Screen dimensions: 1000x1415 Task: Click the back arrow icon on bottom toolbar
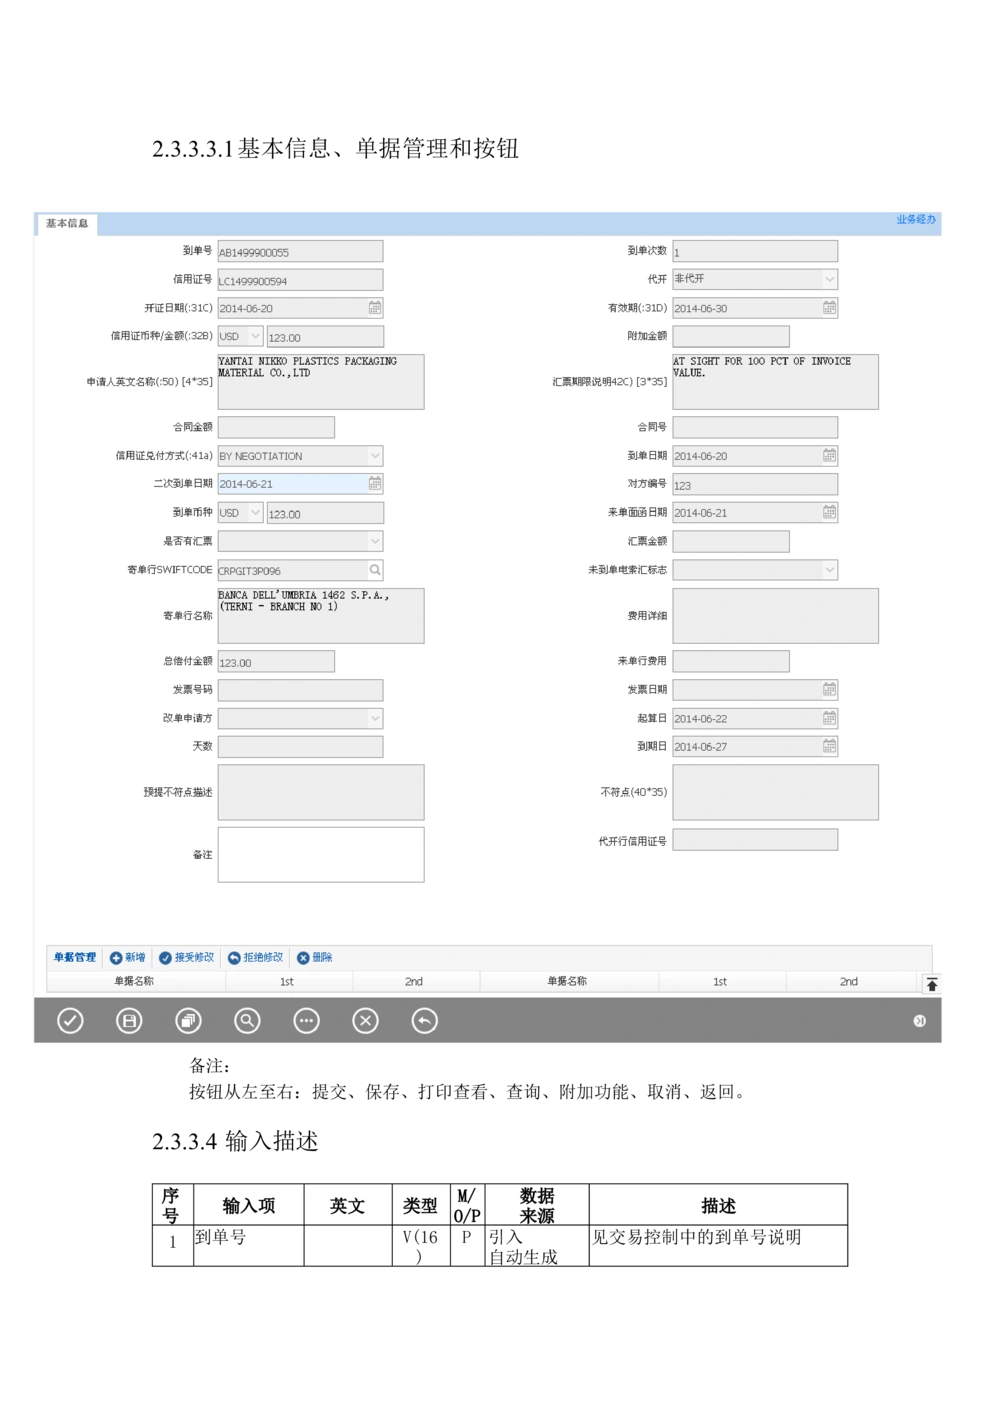(x=424, y=1021)
